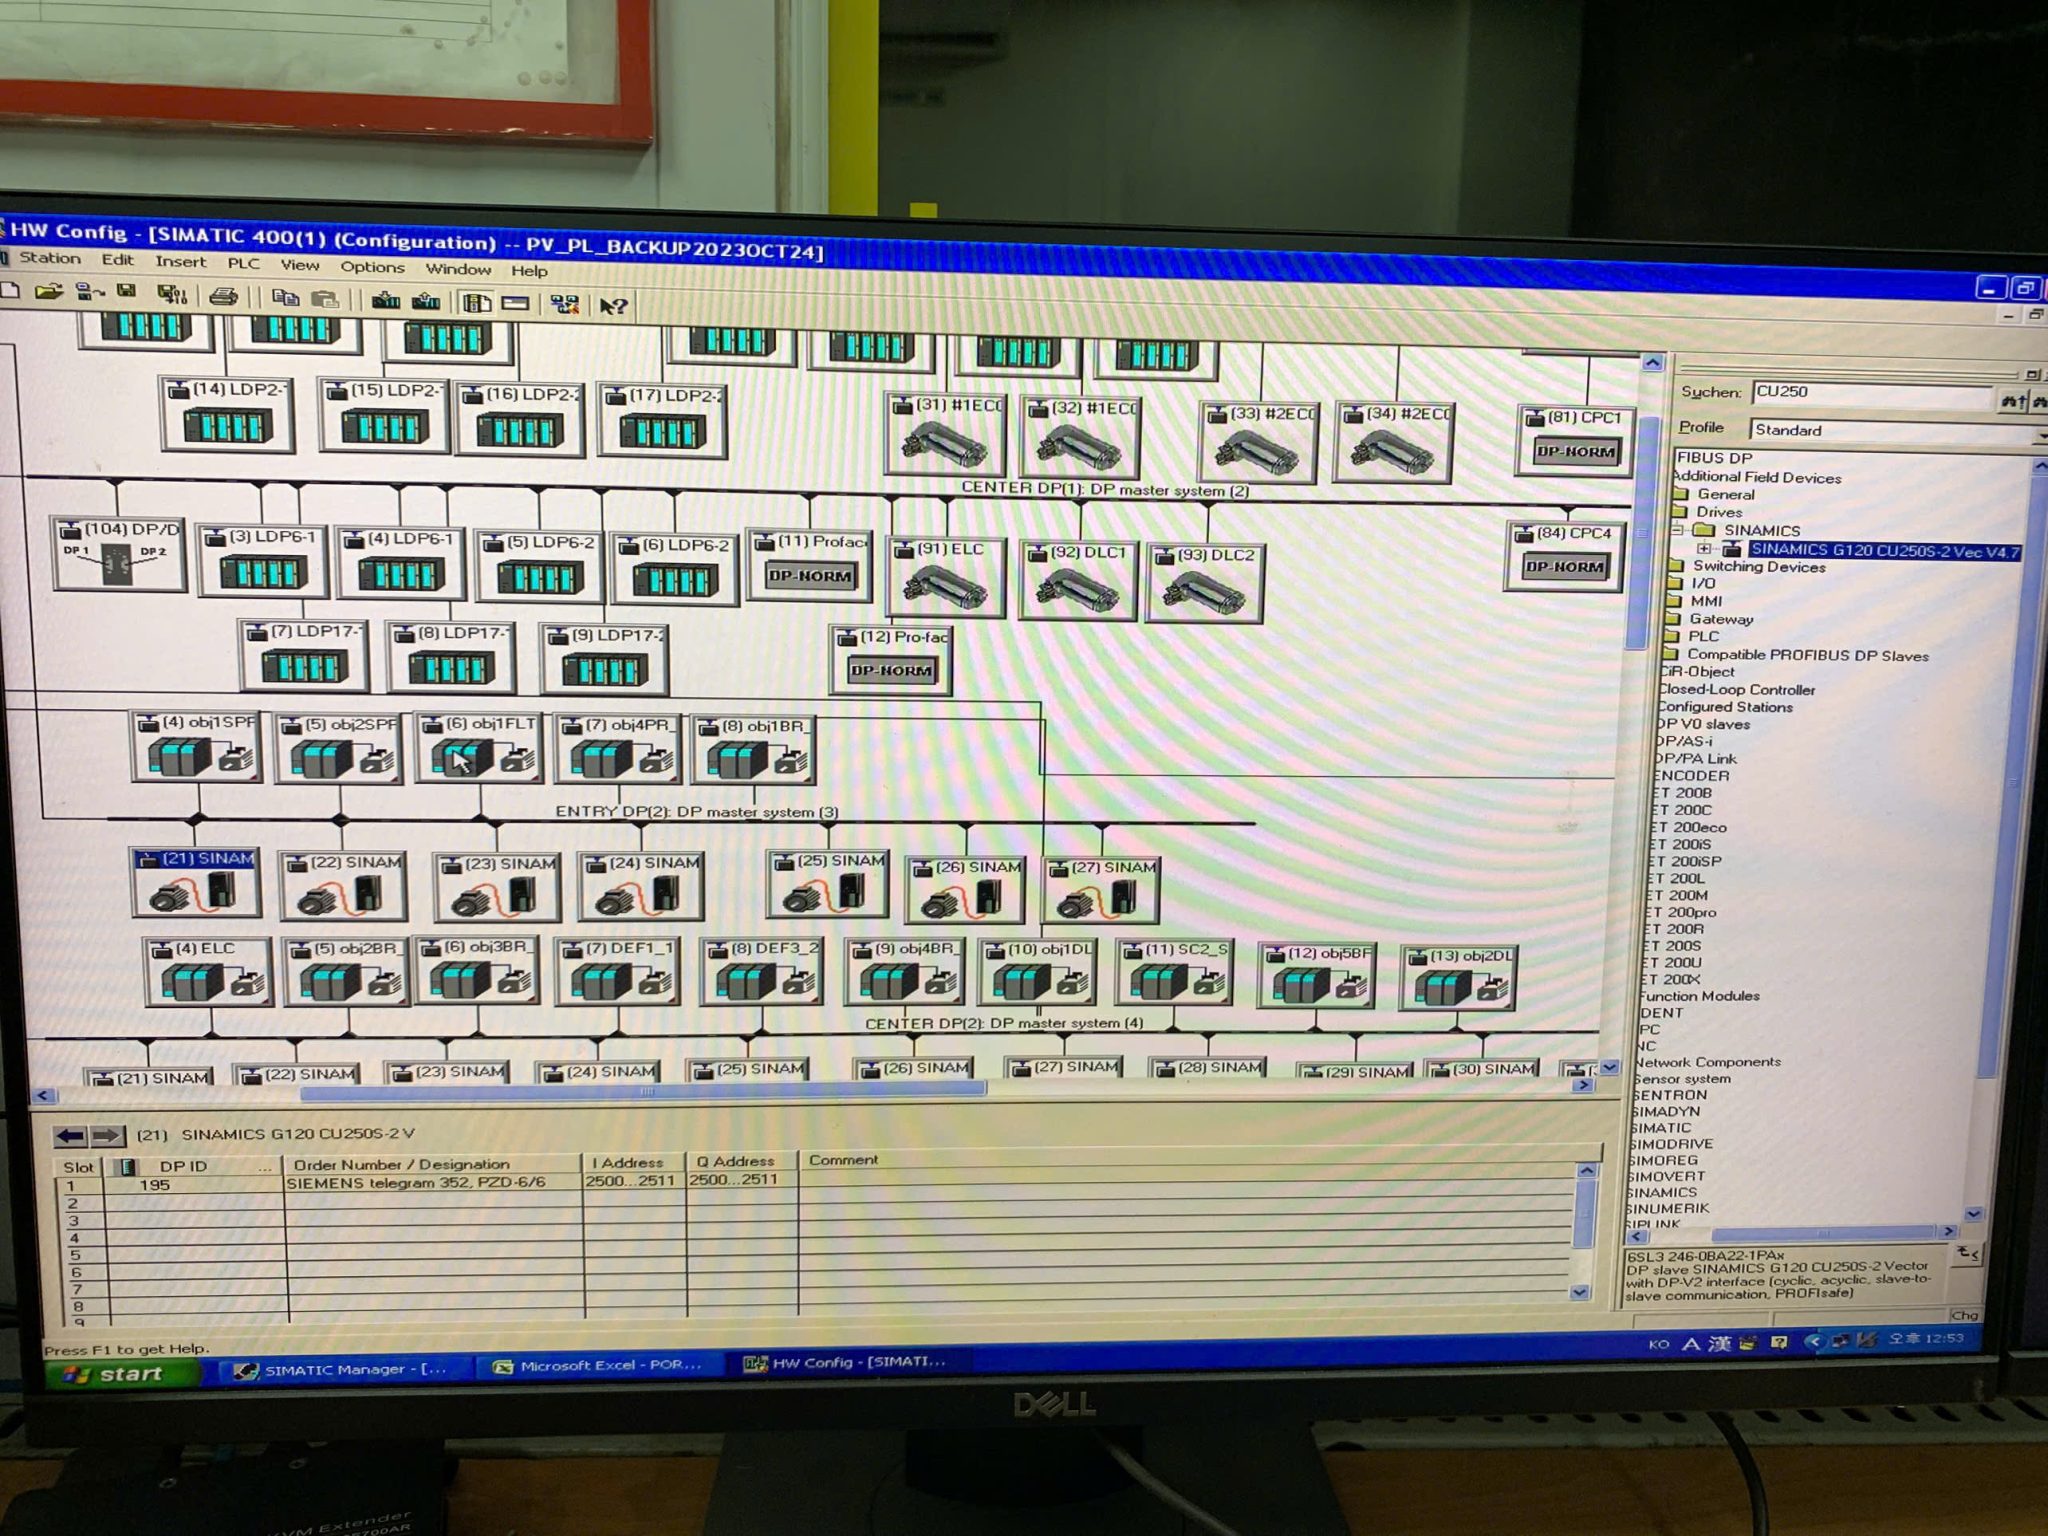Select the ENCODER catalog entry

(1691, 775)
